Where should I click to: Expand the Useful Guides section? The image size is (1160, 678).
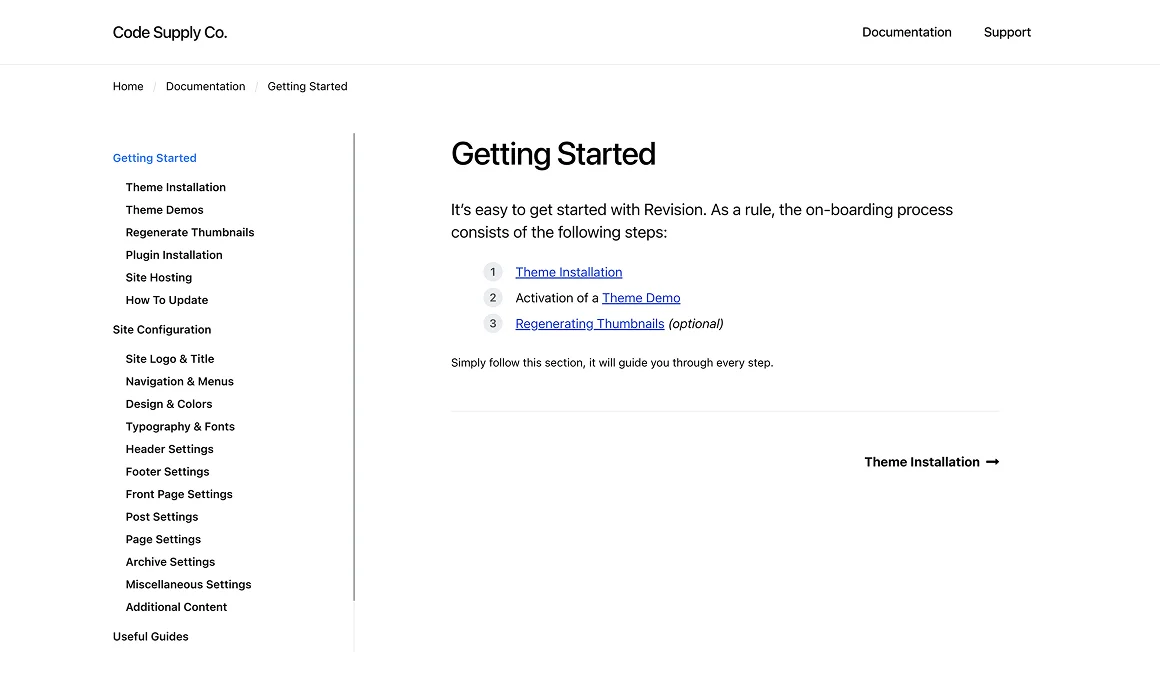(150, 637)
